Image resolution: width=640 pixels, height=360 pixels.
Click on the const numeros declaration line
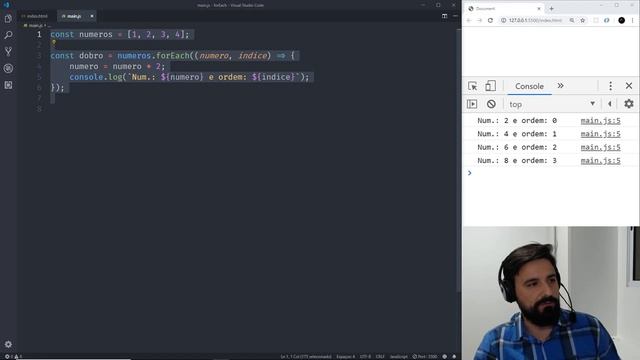point(120,34)
